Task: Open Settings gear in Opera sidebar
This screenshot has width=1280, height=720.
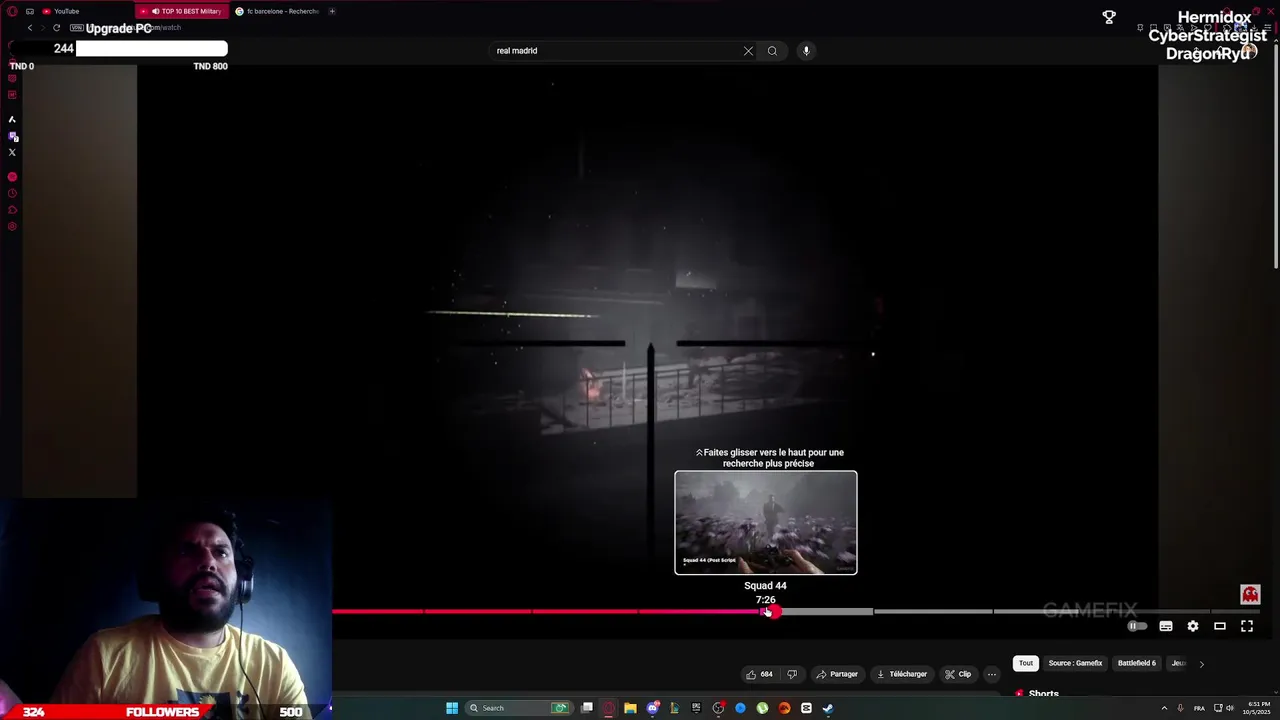Action: [12, 226]
